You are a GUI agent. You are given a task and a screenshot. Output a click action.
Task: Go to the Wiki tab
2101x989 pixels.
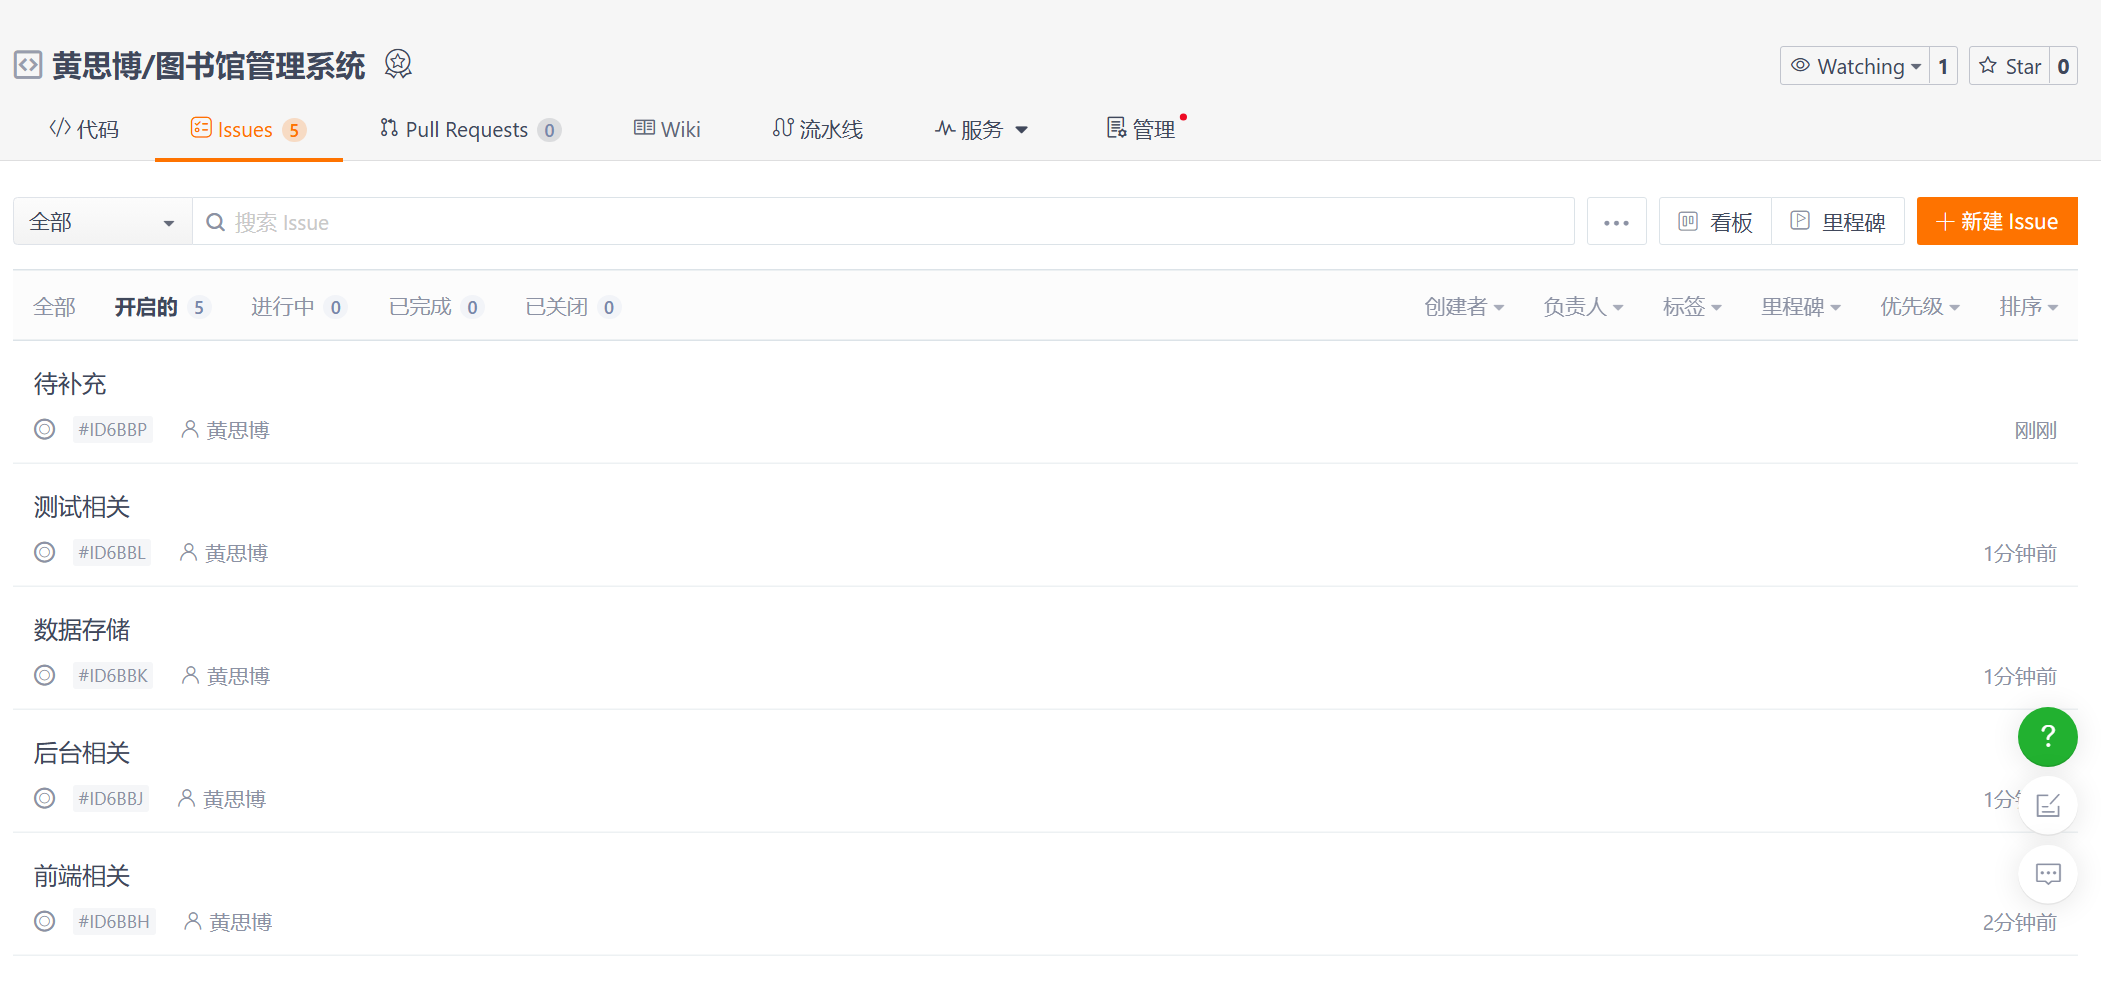(x=667, y=130)
